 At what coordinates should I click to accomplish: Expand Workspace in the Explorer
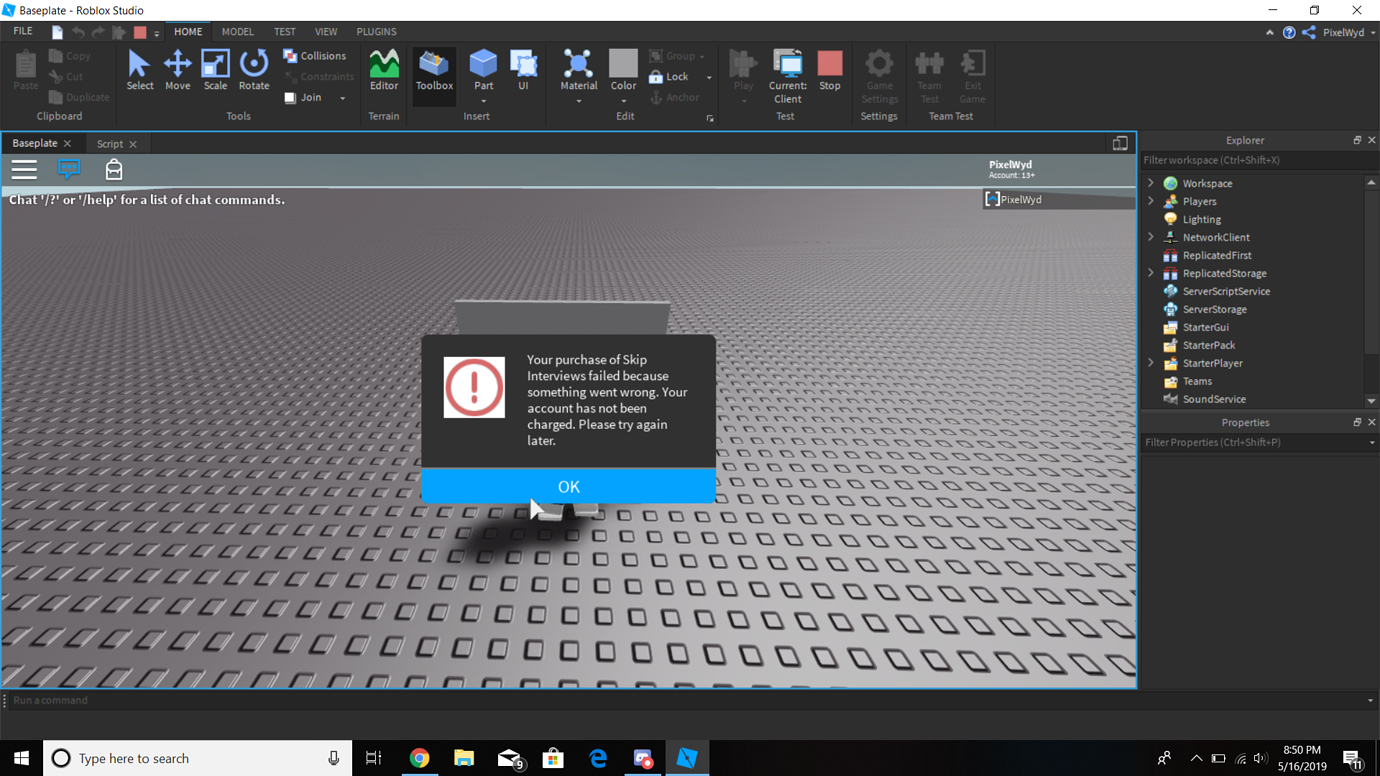tap(1150, 183)
